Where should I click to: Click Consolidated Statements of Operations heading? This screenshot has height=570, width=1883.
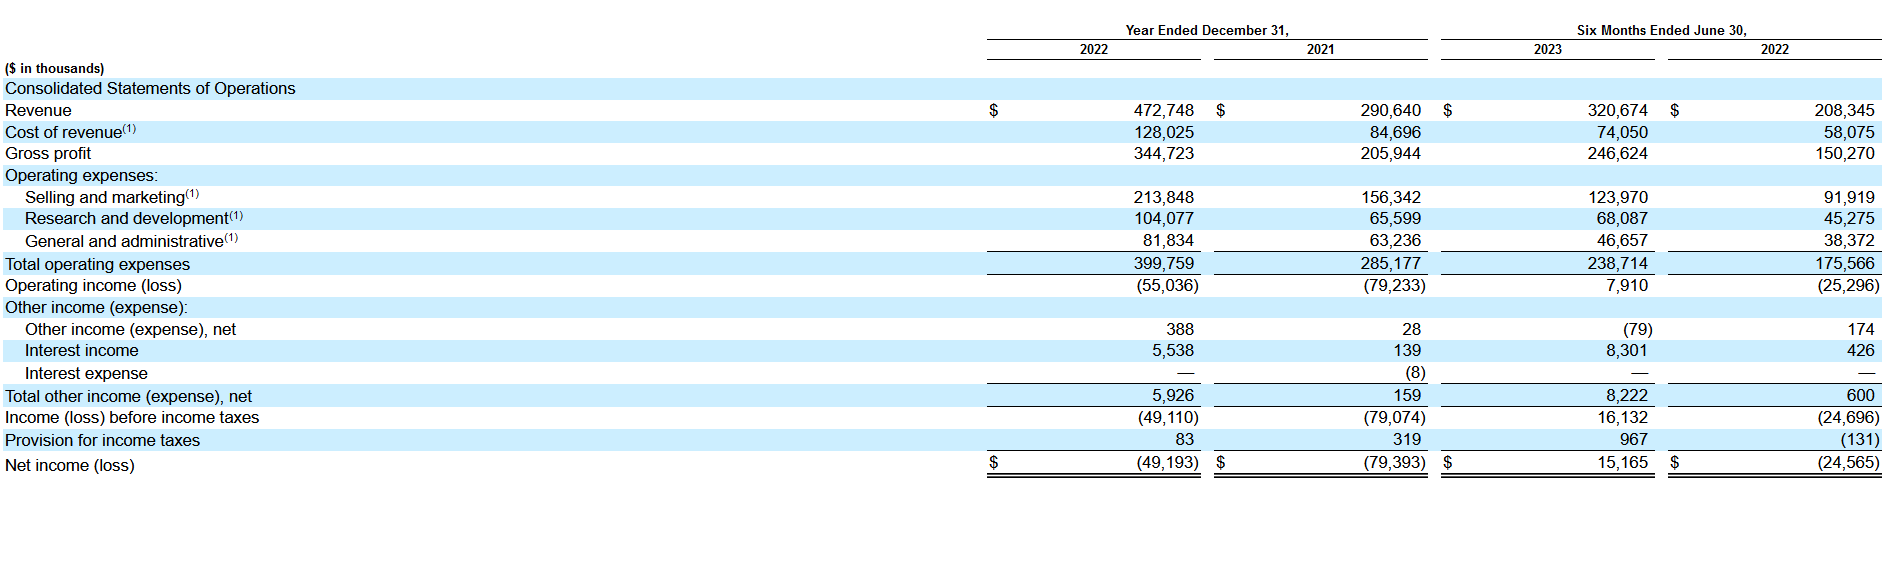(x=150, y=88)
